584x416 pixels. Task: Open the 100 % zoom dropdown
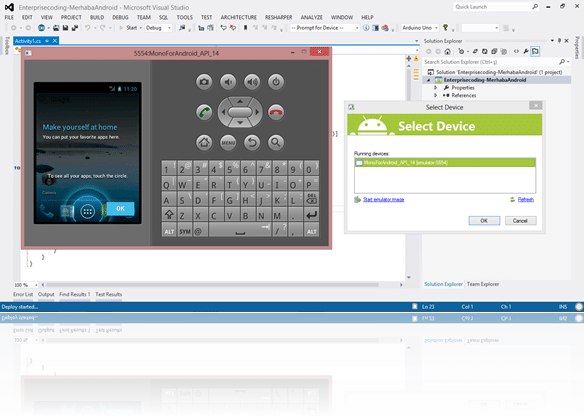[36, 285]
